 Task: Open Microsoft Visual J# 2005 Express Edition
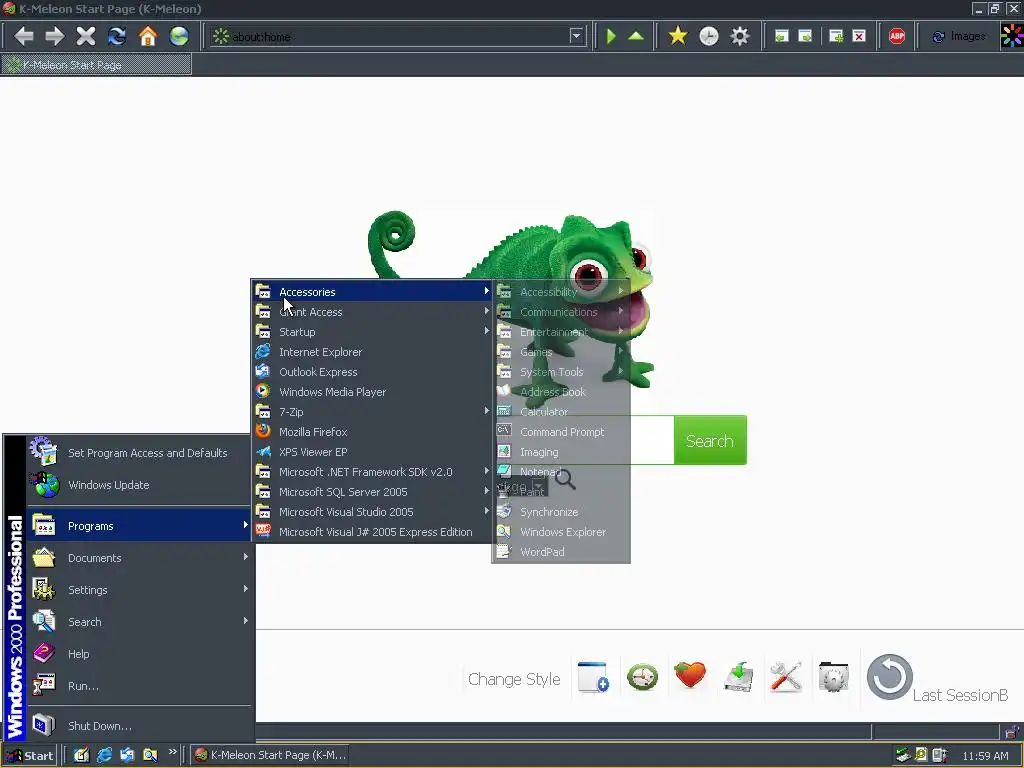pyautogui.click(x=372, y=532)
